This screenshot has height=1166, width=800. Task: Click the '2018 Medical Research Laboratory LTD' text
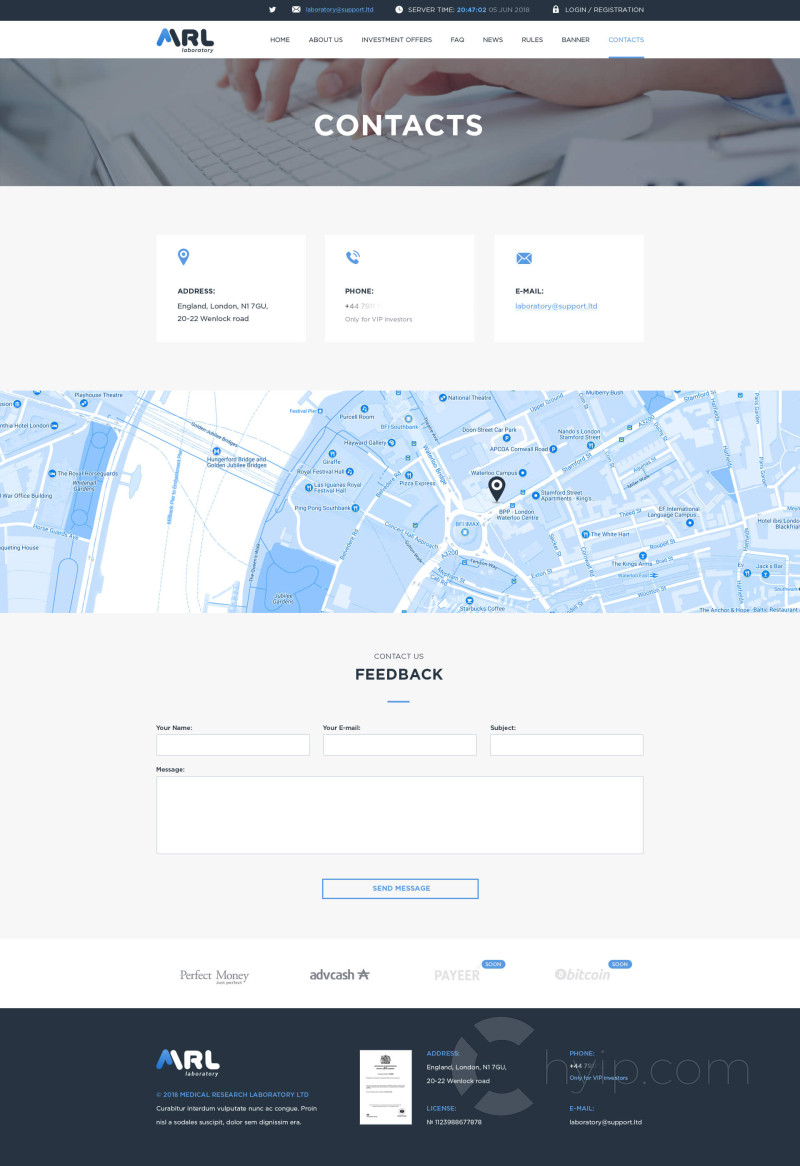coord(232,1095)
